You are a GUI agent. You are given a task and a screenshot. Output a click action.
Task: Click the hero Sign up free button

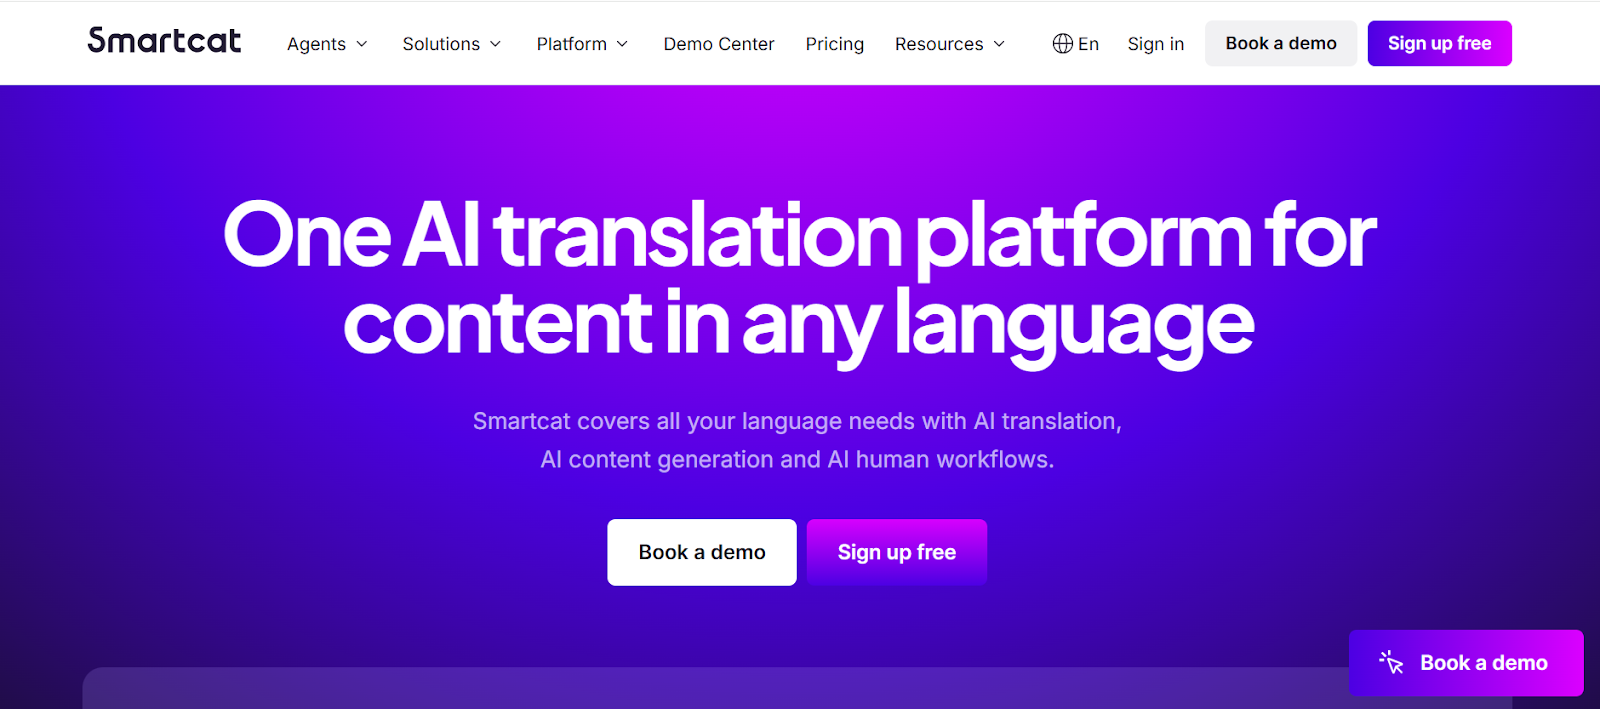point(897,552)
